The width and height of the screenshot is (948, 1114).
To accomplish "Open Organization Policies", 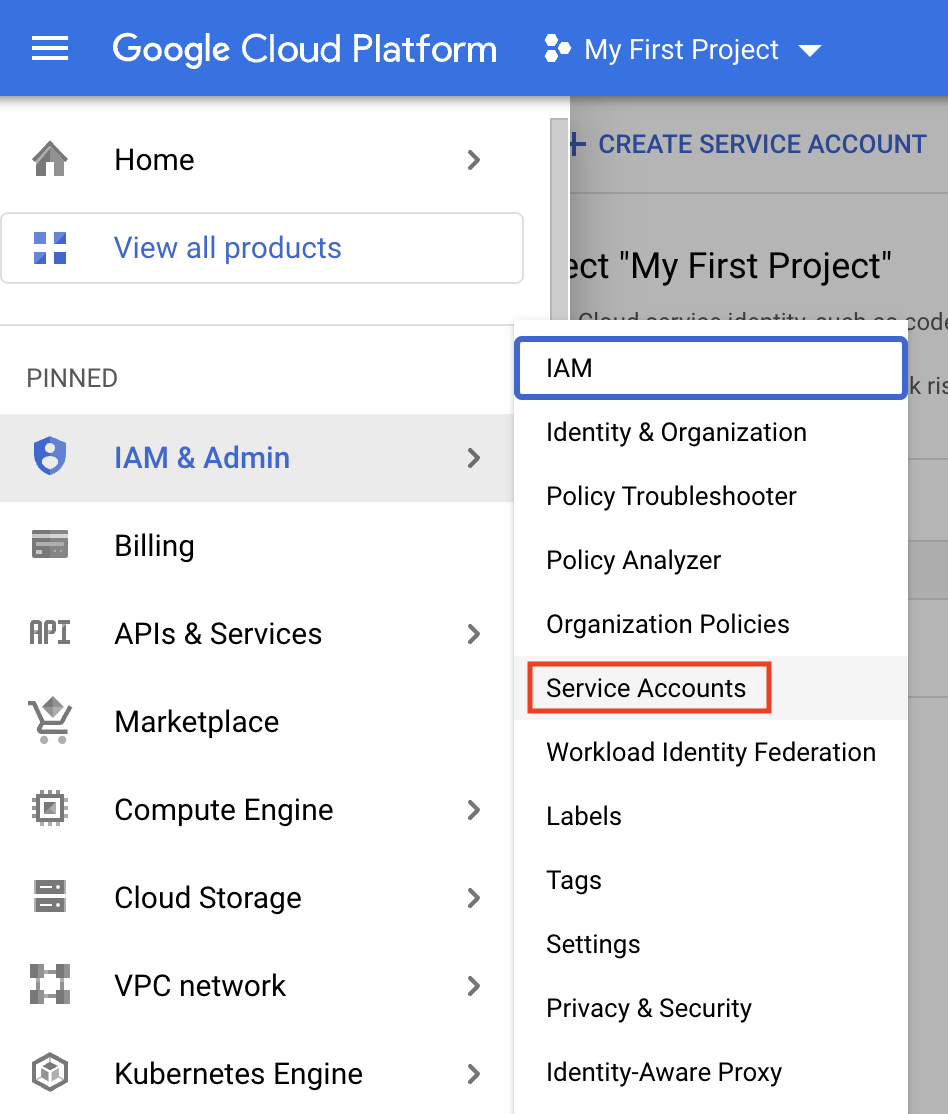I will (711, 624).
